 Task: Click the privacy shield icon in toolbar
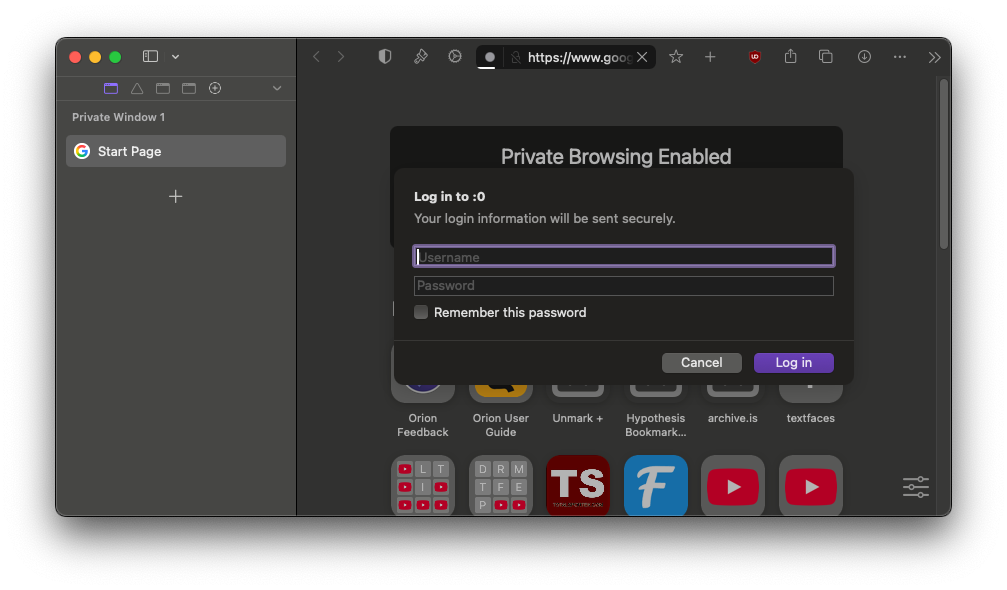click(x=385, y=57)
